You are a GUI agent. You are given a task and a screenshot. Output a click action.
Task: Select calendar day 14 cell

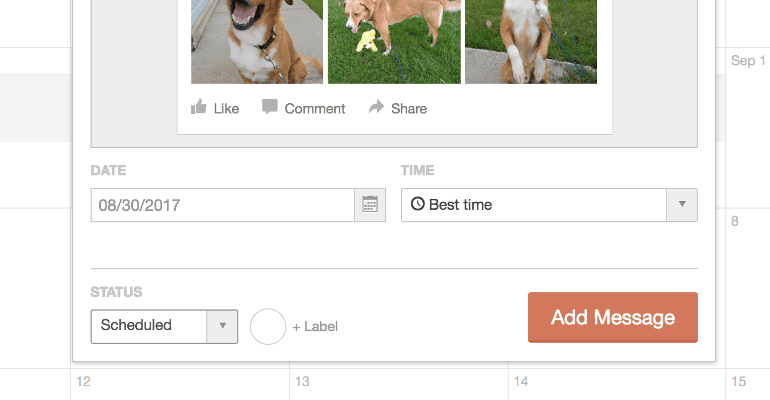(616, 385)
